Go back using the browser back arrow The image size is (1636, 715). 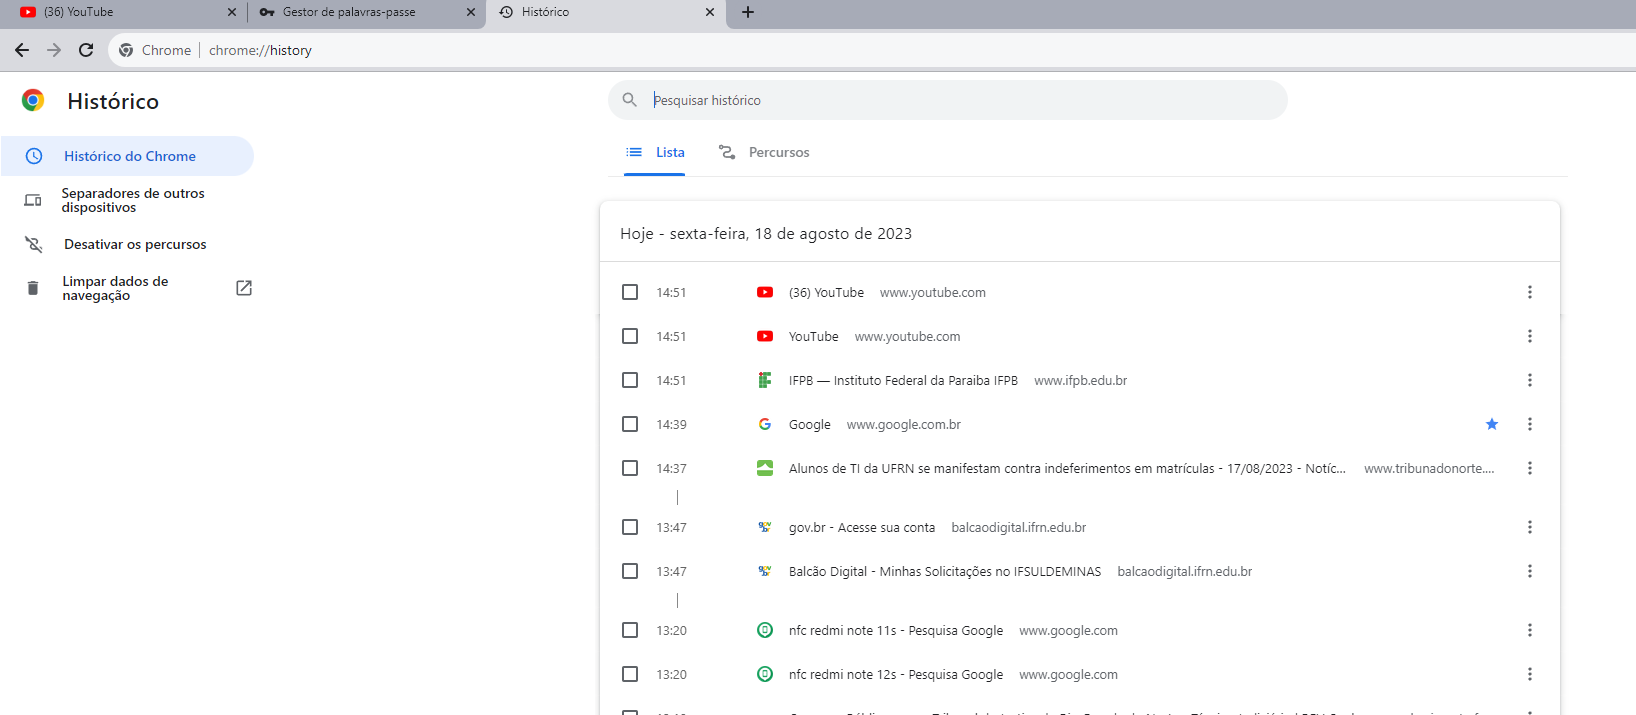pyautogui.click(x=22, y=50)
